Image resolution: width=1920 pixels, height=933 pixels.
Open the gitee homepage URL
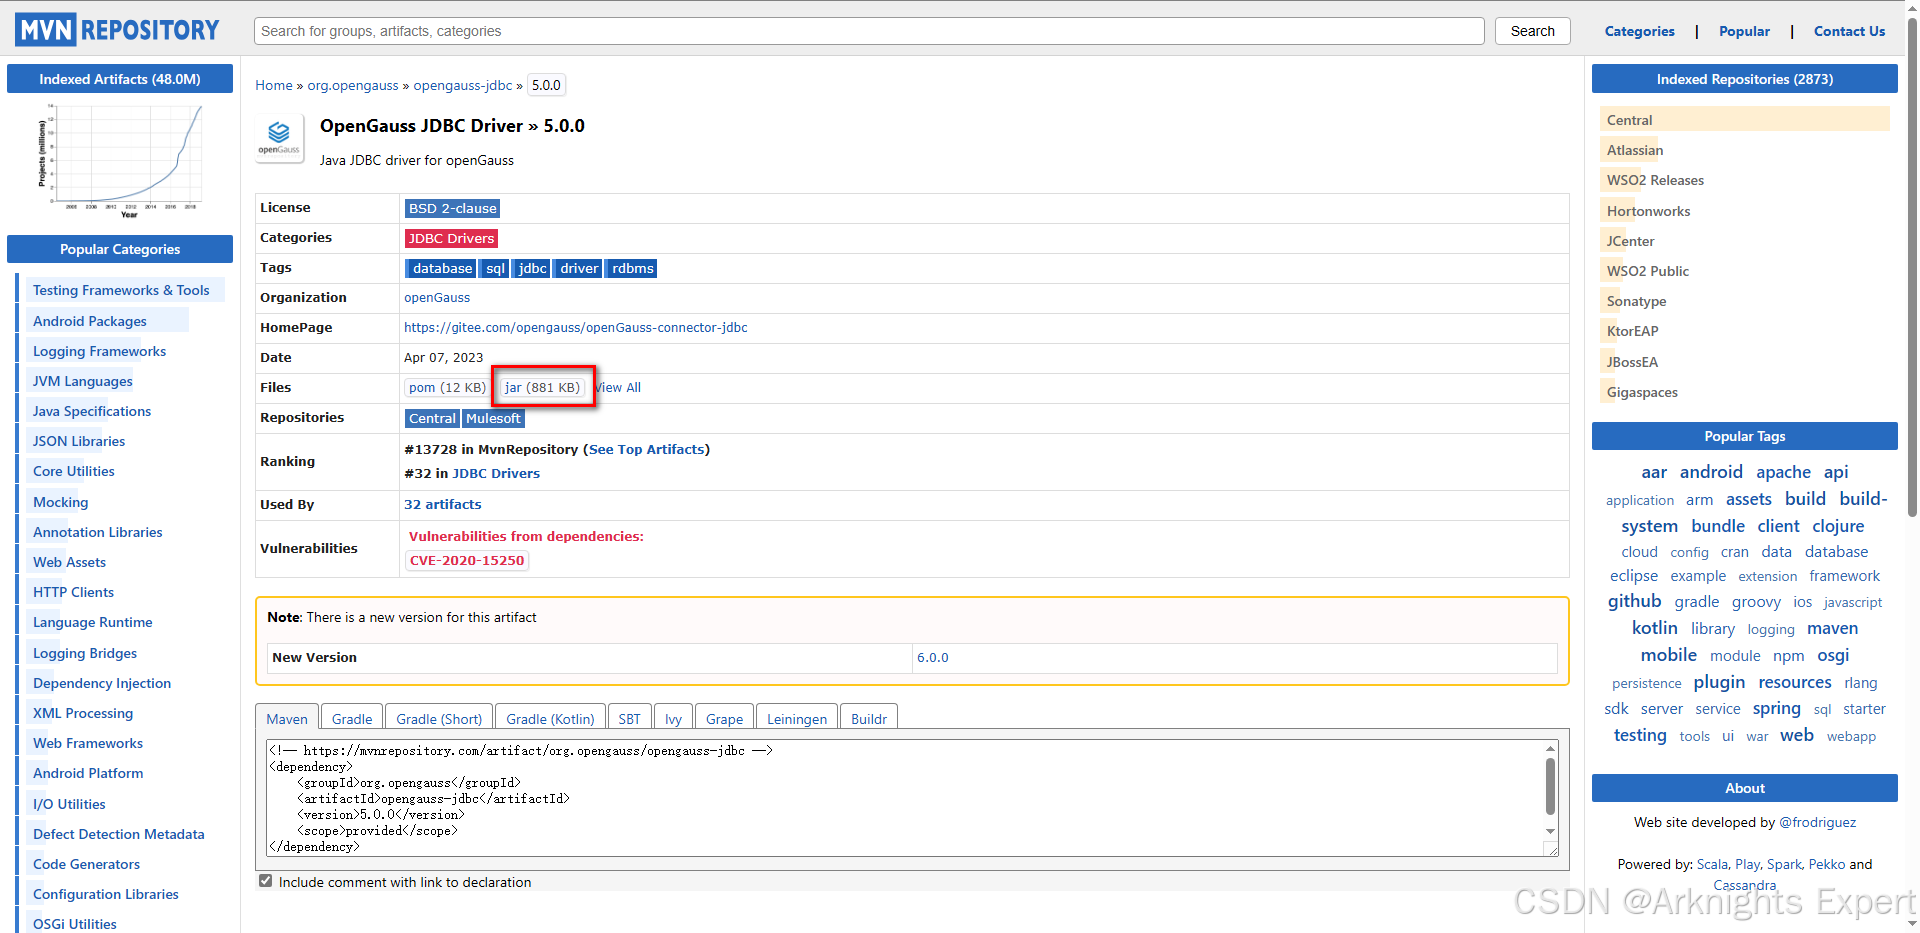point(575,327)
